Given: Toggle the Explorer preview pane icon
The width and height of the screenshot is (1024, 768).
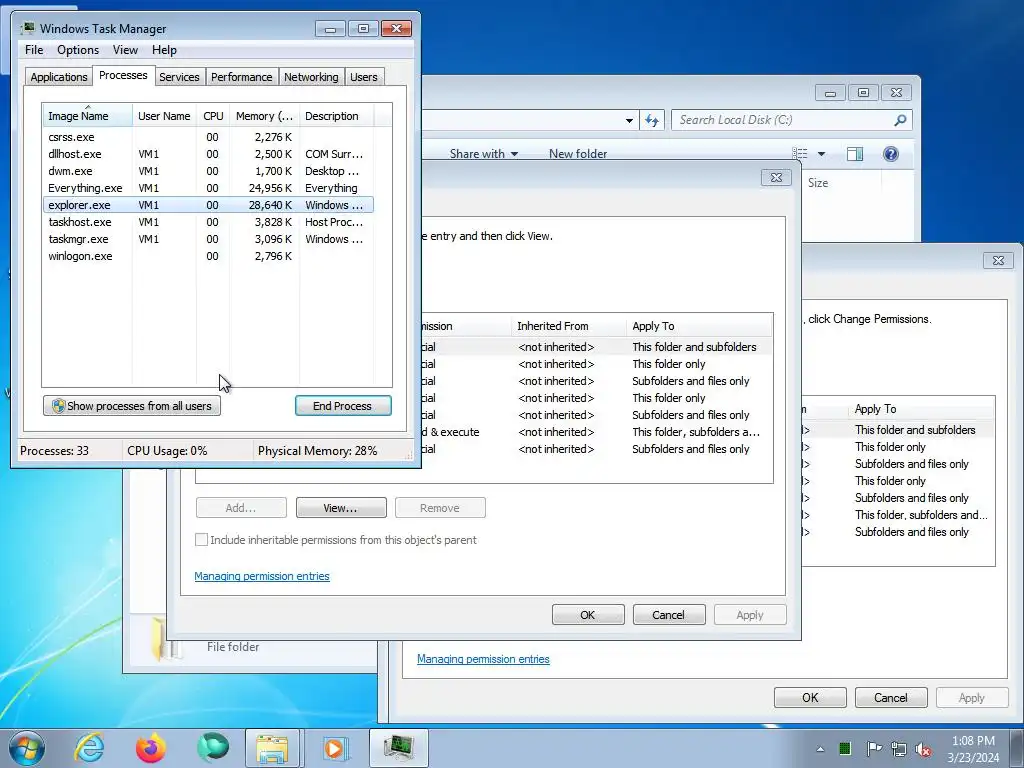Looking at the screenshot, I should click(x=855, y=153).
